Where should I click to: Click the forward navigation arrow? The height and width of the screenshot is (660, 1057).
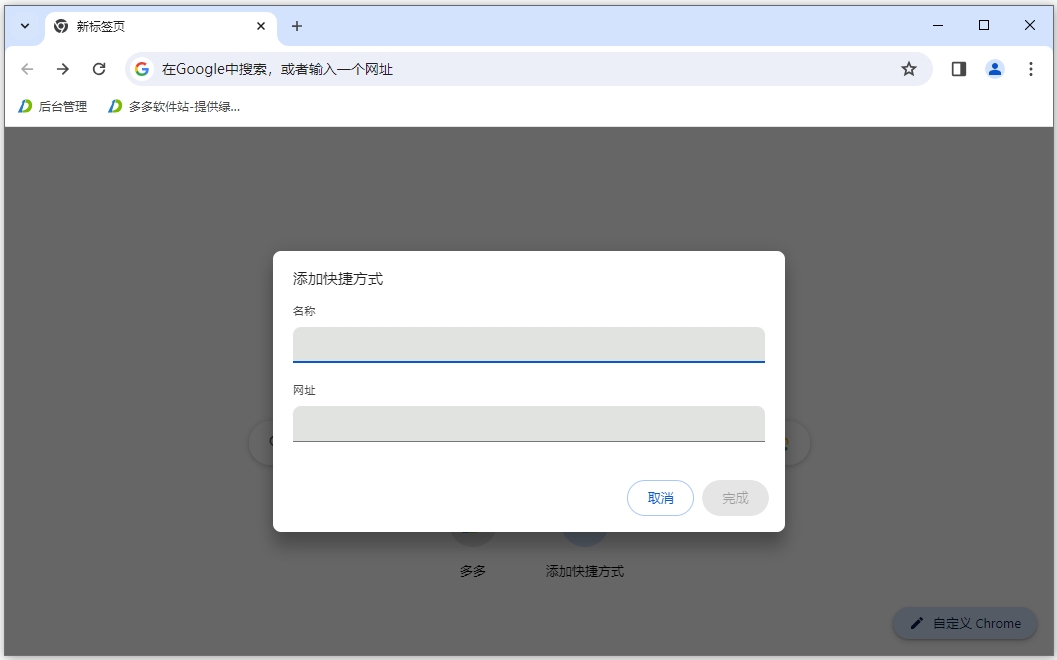[62, 68]
